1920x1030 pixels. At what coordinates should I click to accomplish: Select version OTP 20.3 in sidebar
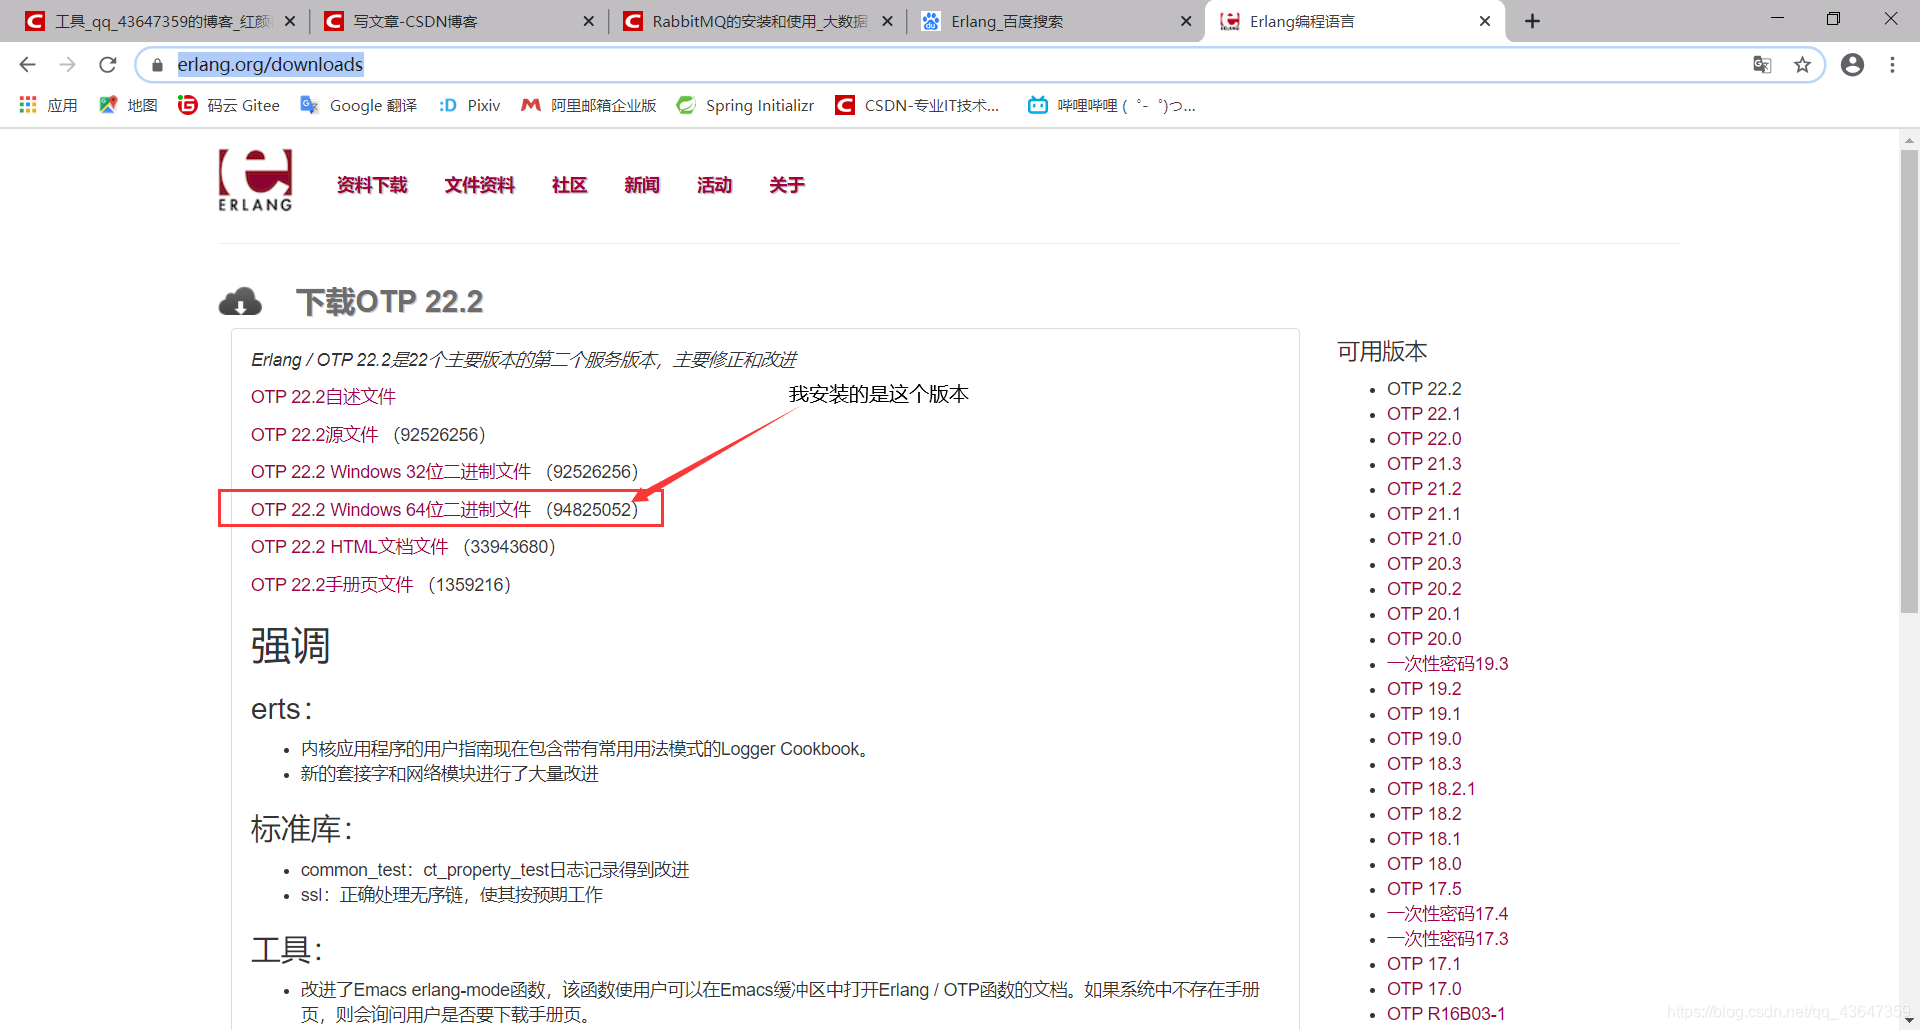click(1424, 564)
